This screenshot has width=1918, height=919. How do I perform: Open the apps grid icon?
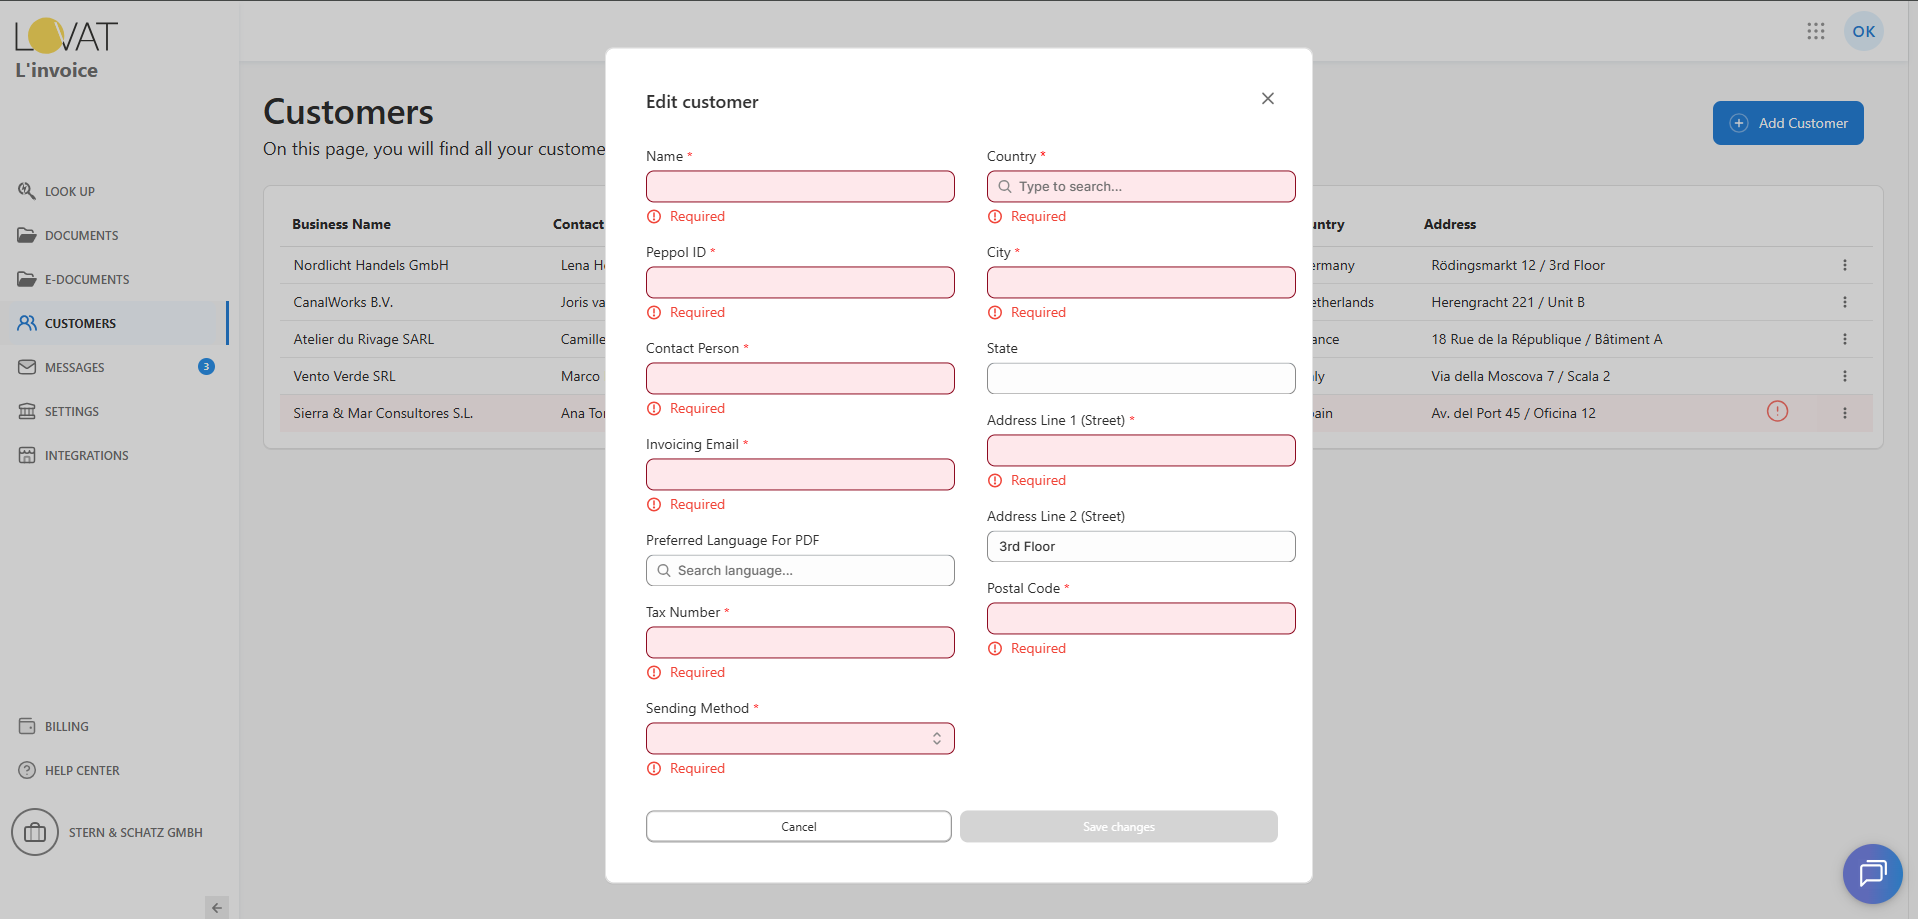tap(1816, 31)
